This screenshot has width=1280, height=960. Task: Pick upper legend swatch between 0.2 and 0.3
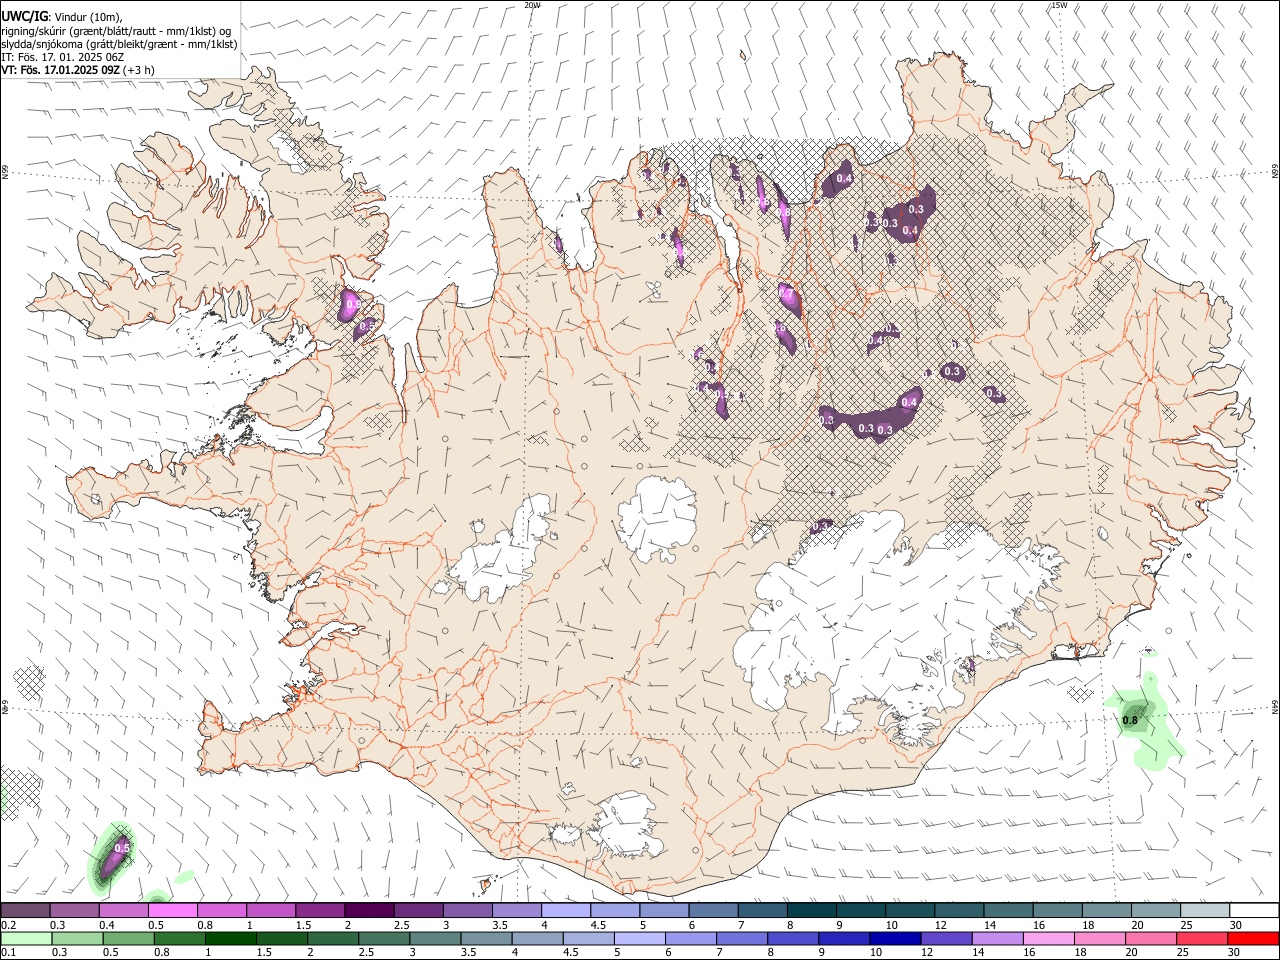click(25, 911)
